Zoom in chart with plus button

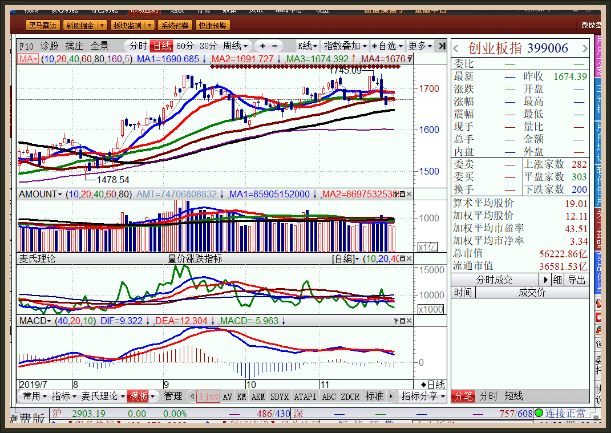coord(262,46)
